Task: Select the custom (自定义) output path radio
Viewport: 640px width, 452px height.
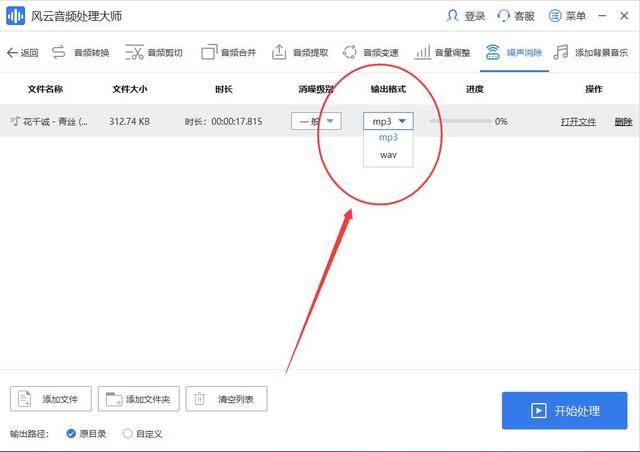Action: 127,433
